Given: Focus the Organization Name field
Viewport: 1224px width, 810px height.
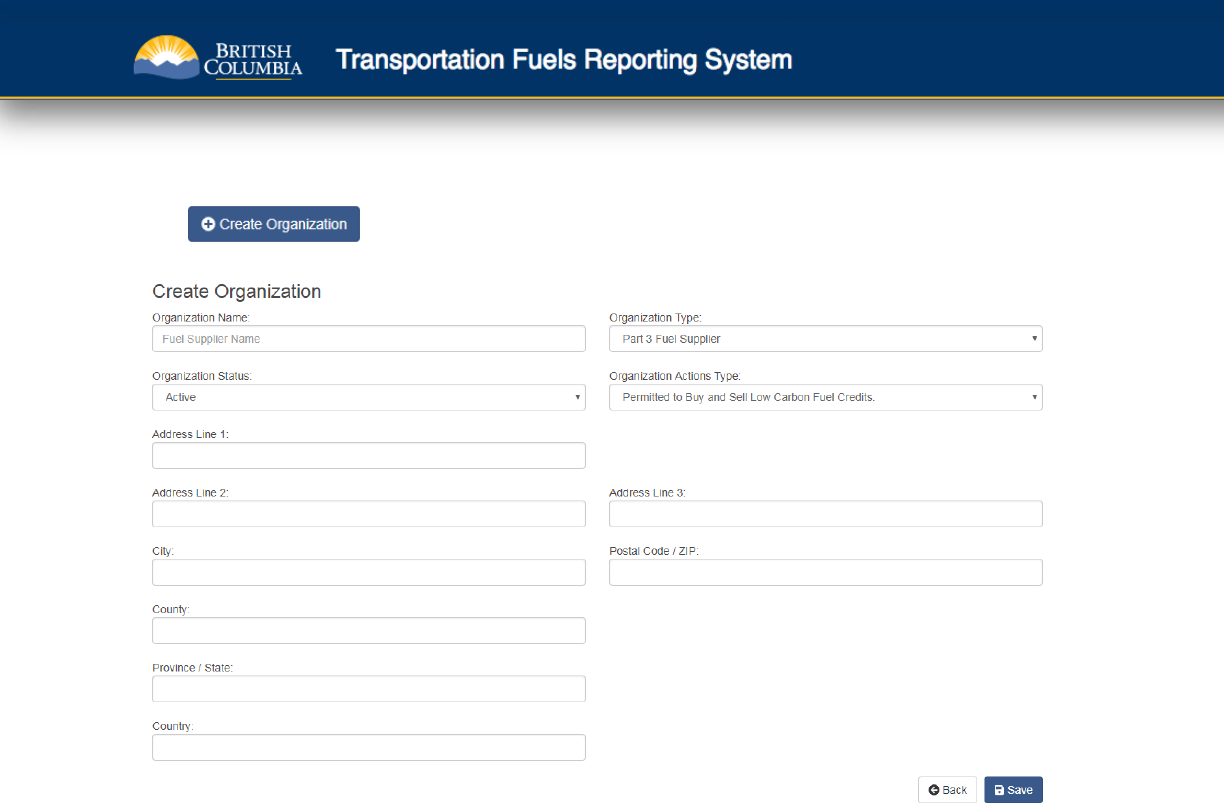Looking at the screenshot, I should [x=369, y=339].
